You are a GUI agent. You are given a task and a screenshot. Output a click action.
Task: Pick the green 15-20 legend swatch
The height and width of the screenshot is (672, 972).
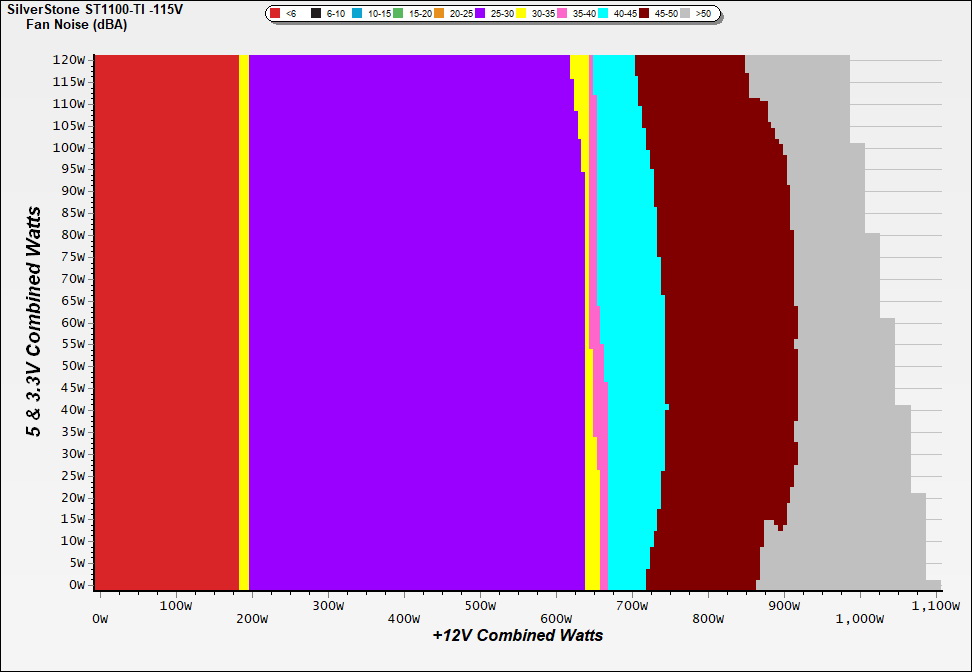pos(399,14)
